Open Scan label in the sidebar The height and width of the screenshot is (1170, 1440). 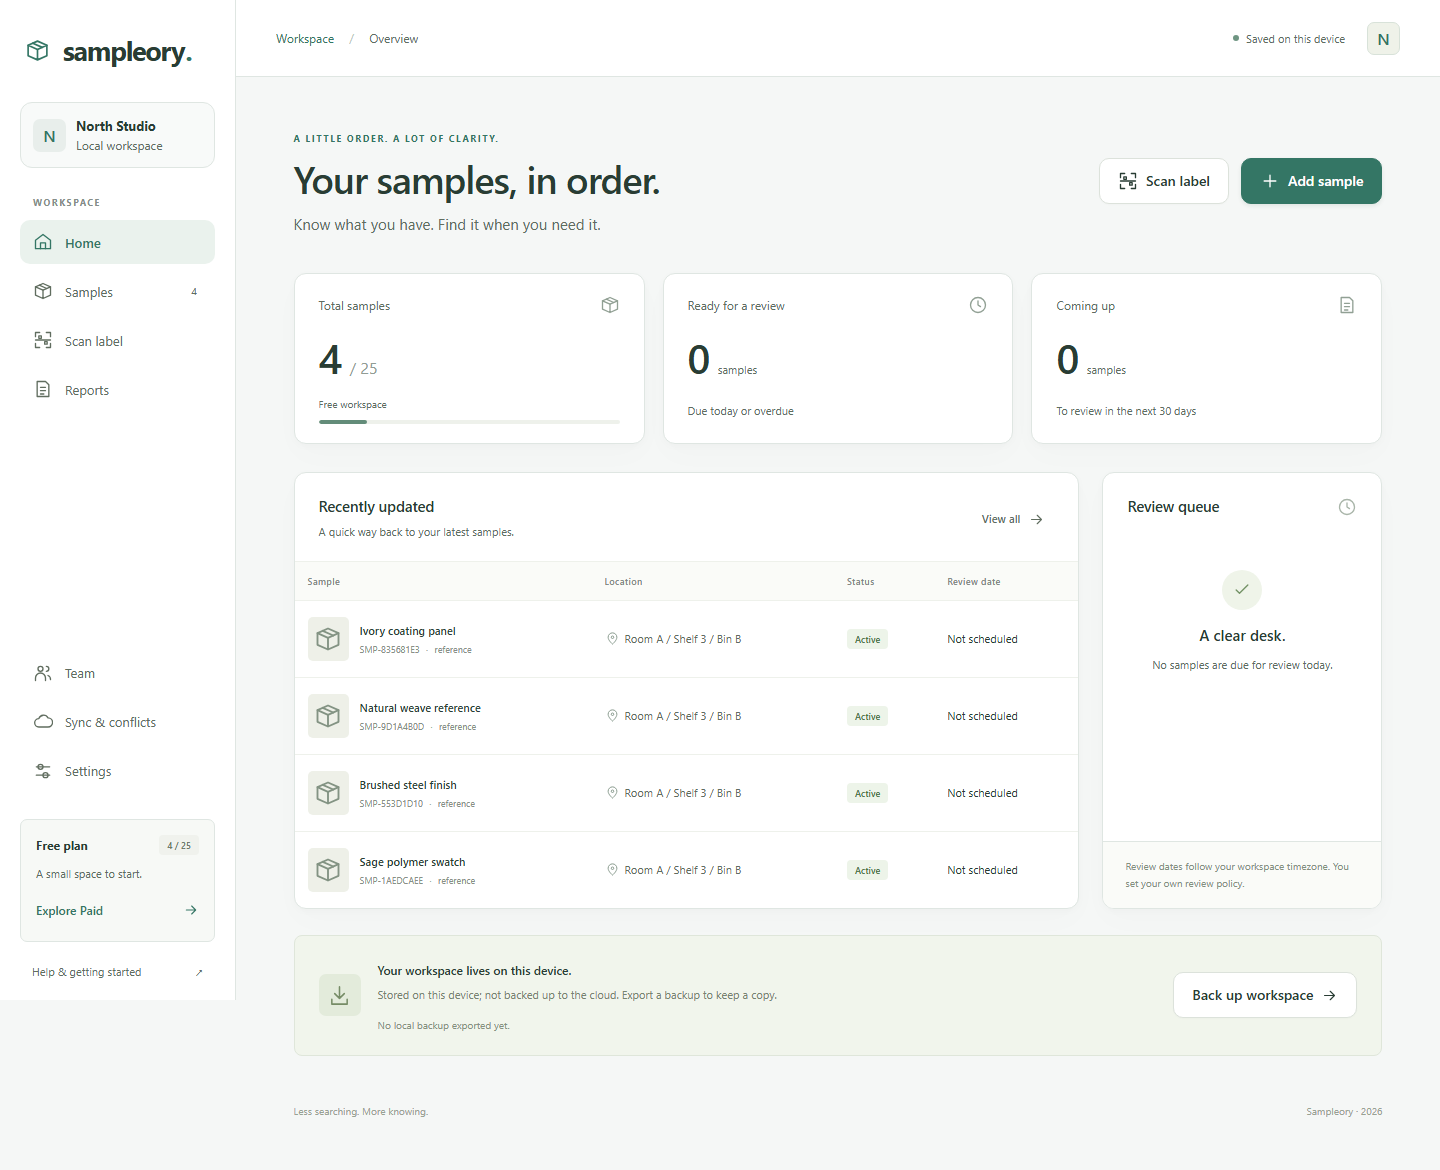tap(117, 340)
